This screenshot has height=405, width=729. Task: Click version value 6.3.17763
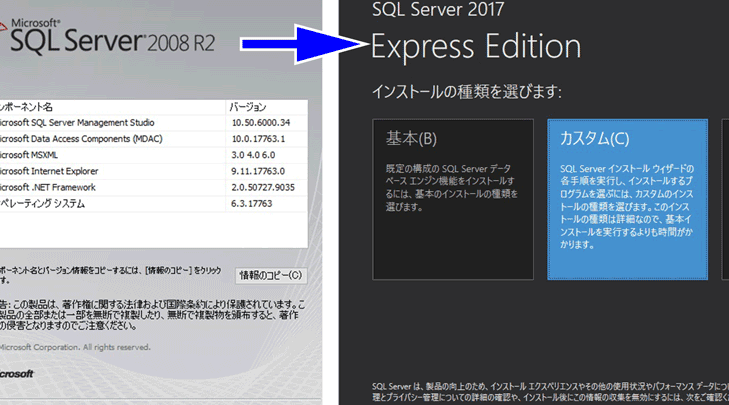(252, 204)
